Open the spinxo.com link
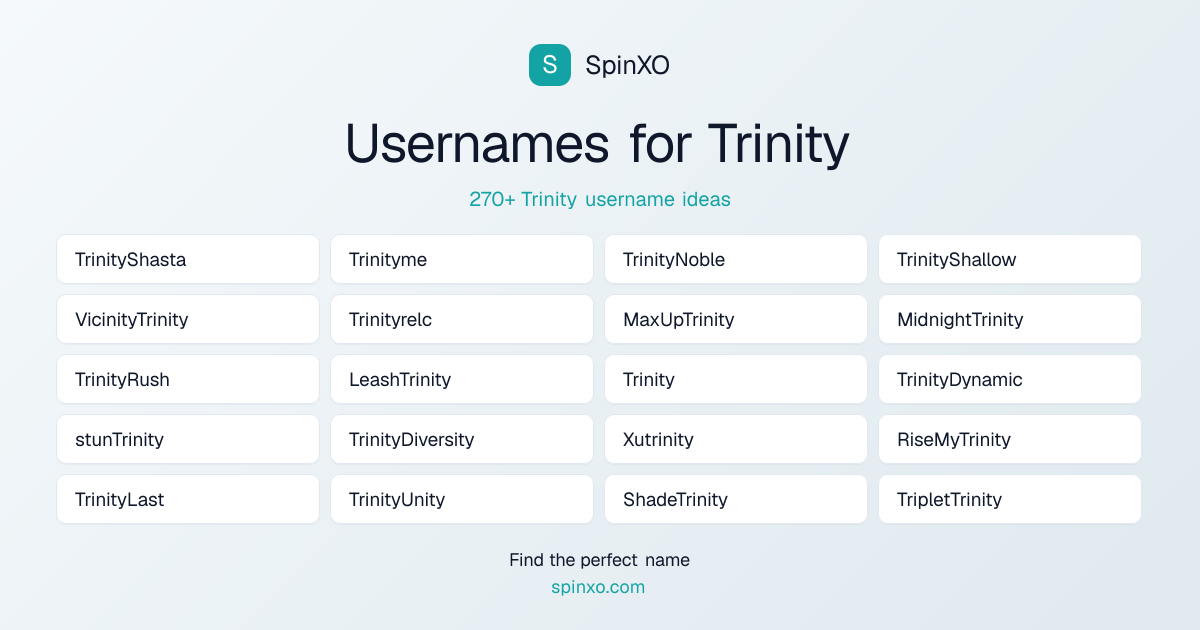 tap(598, 587)
